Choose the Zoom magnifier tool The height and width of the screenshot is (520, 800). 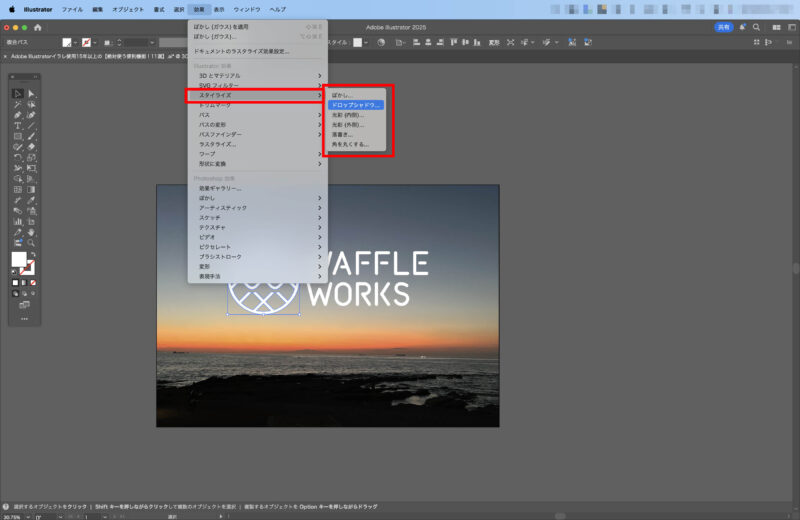(31, 242)
